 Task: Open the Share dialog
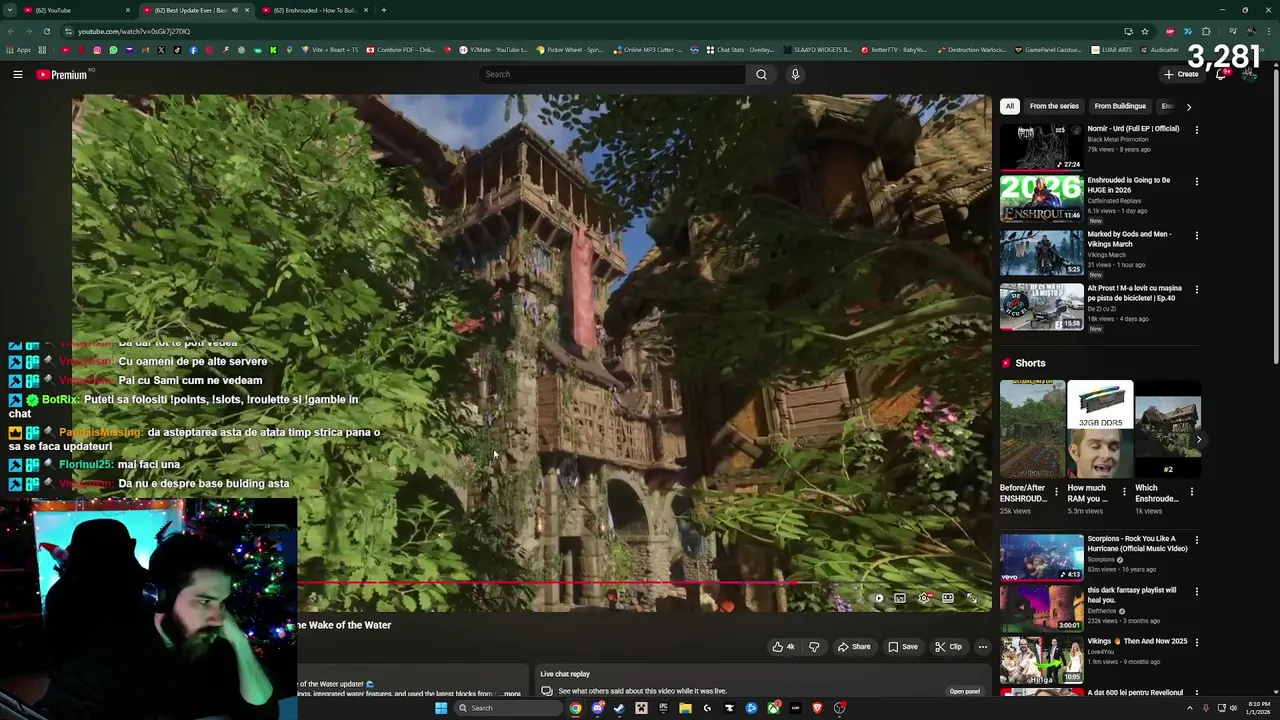click(x=854, y=647)
